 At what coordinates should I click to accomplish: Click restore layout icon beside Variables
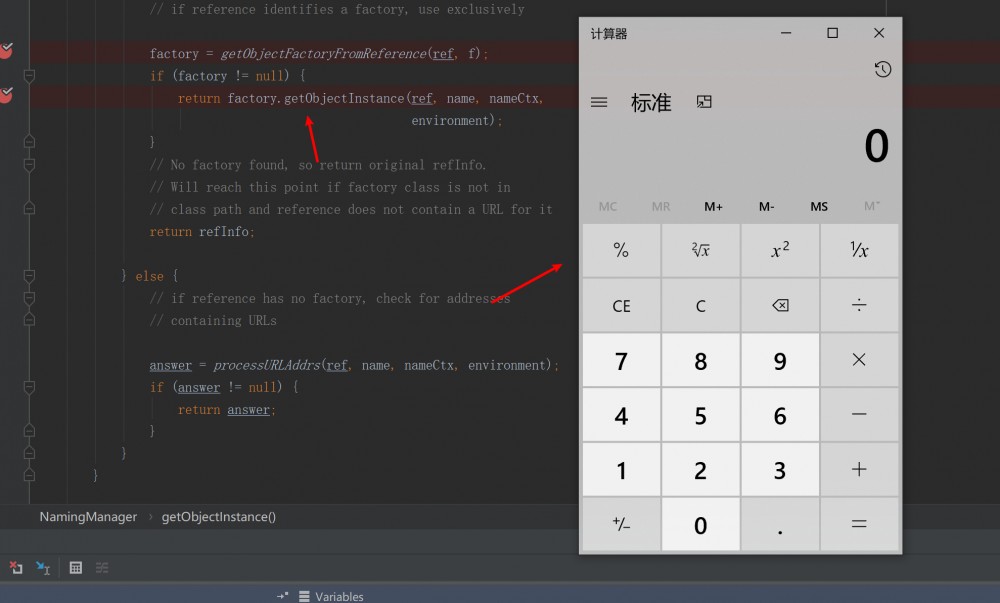point(283,596)
